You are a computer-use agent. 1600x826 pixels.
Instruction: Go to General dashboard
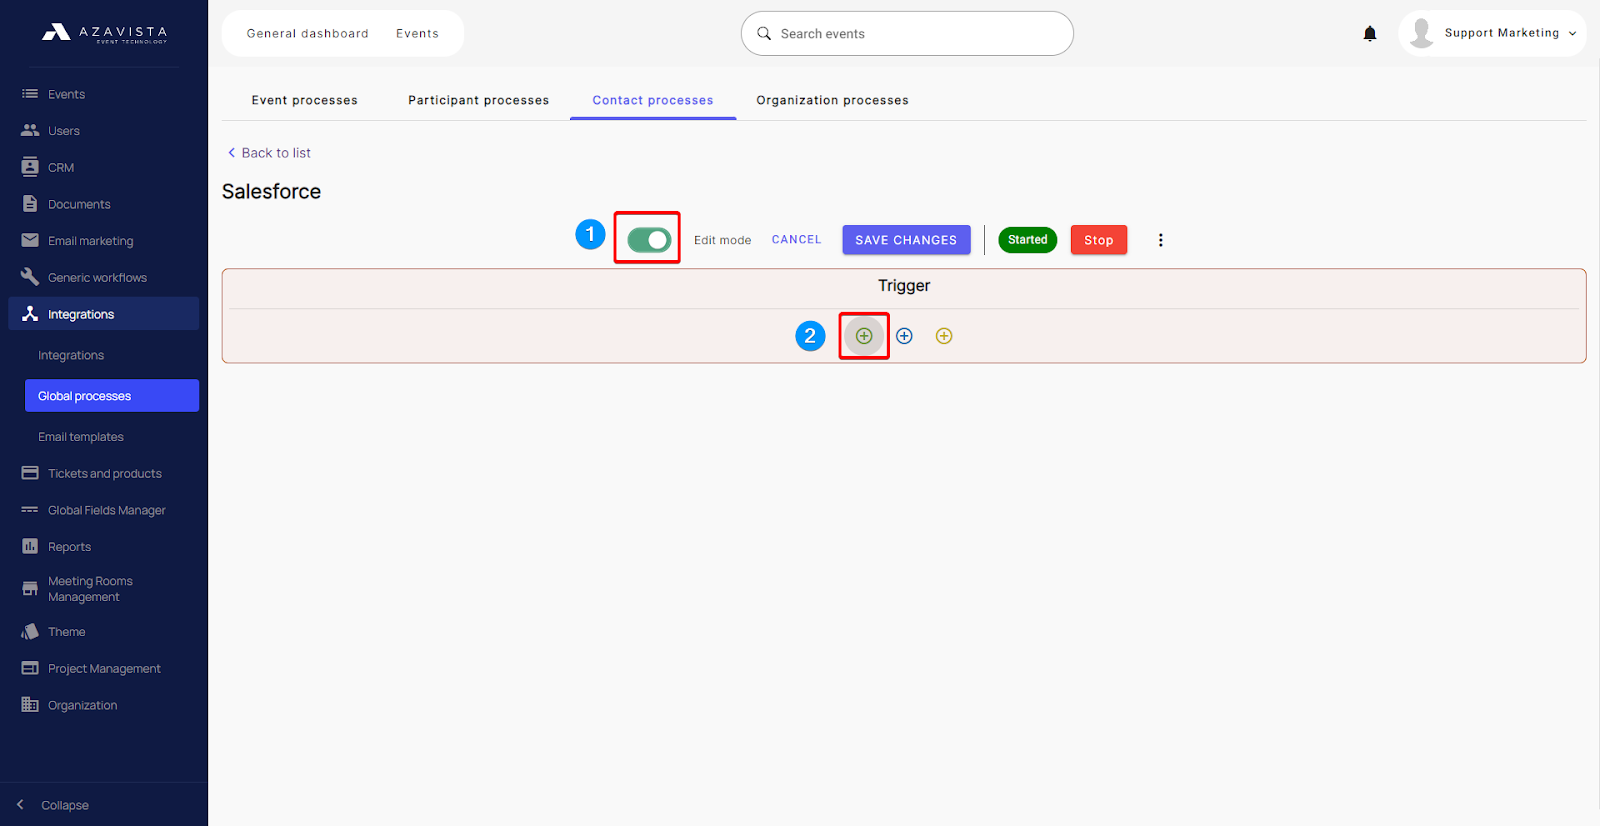pyautogui.click(x=308, y=34)
